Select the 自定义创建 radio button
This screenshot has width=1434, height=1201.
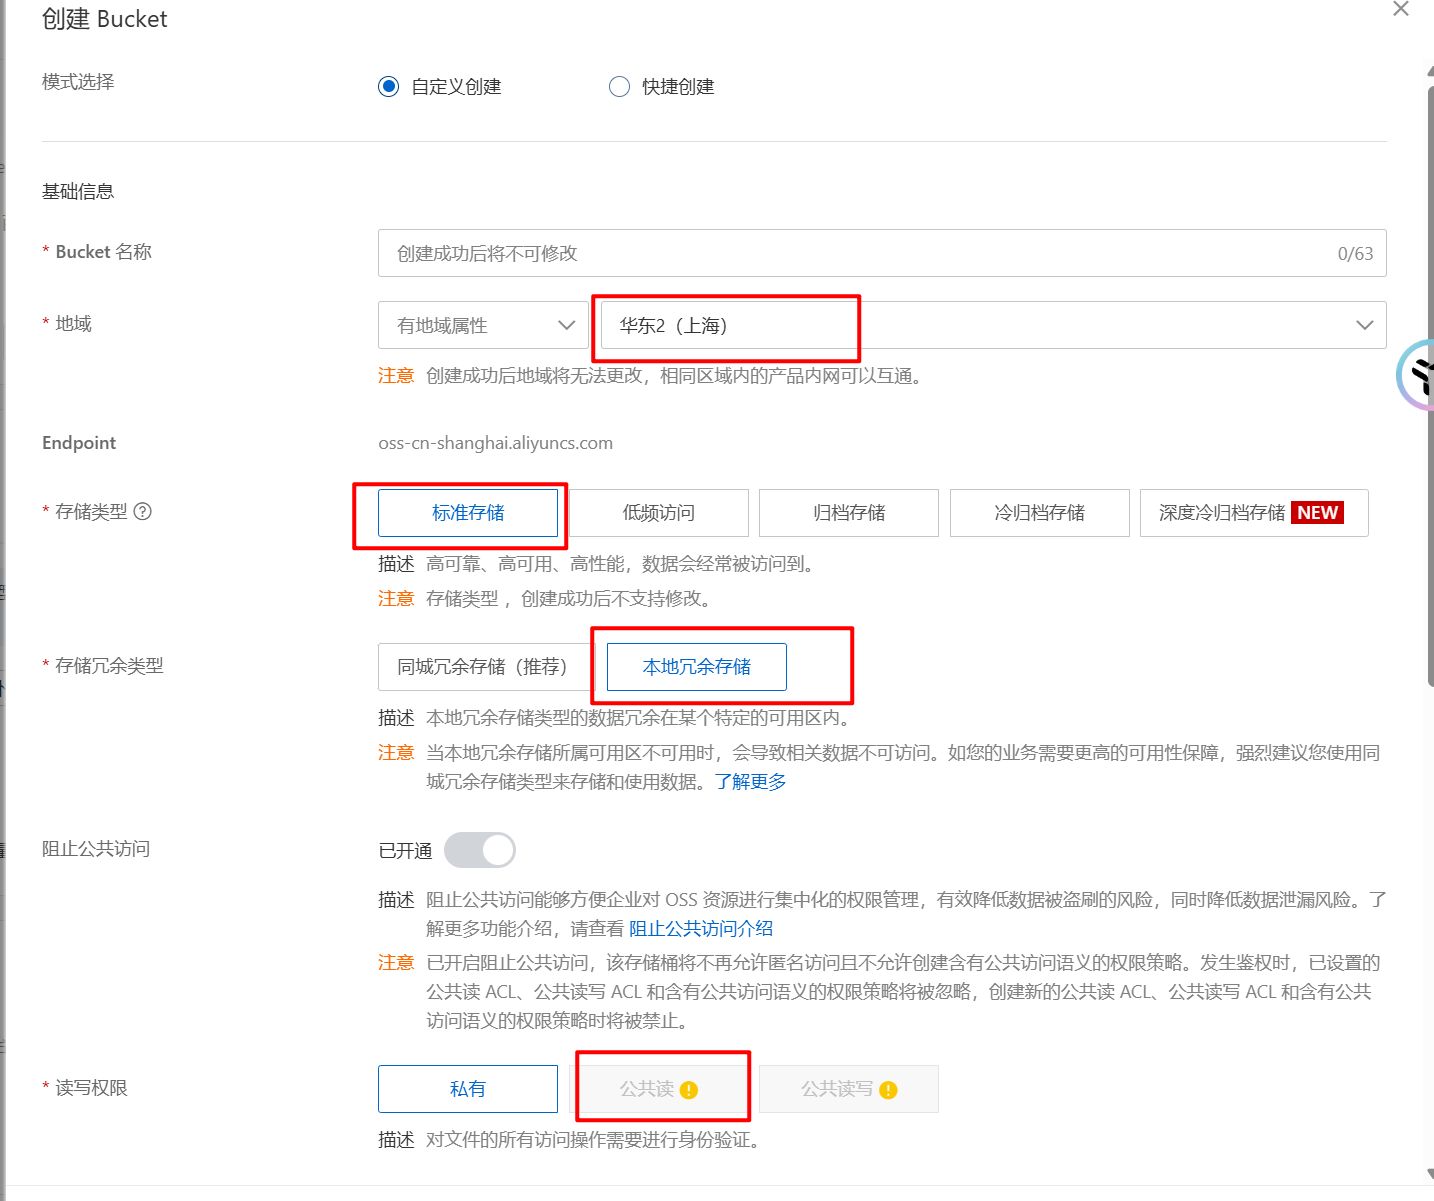coord(389,87)
